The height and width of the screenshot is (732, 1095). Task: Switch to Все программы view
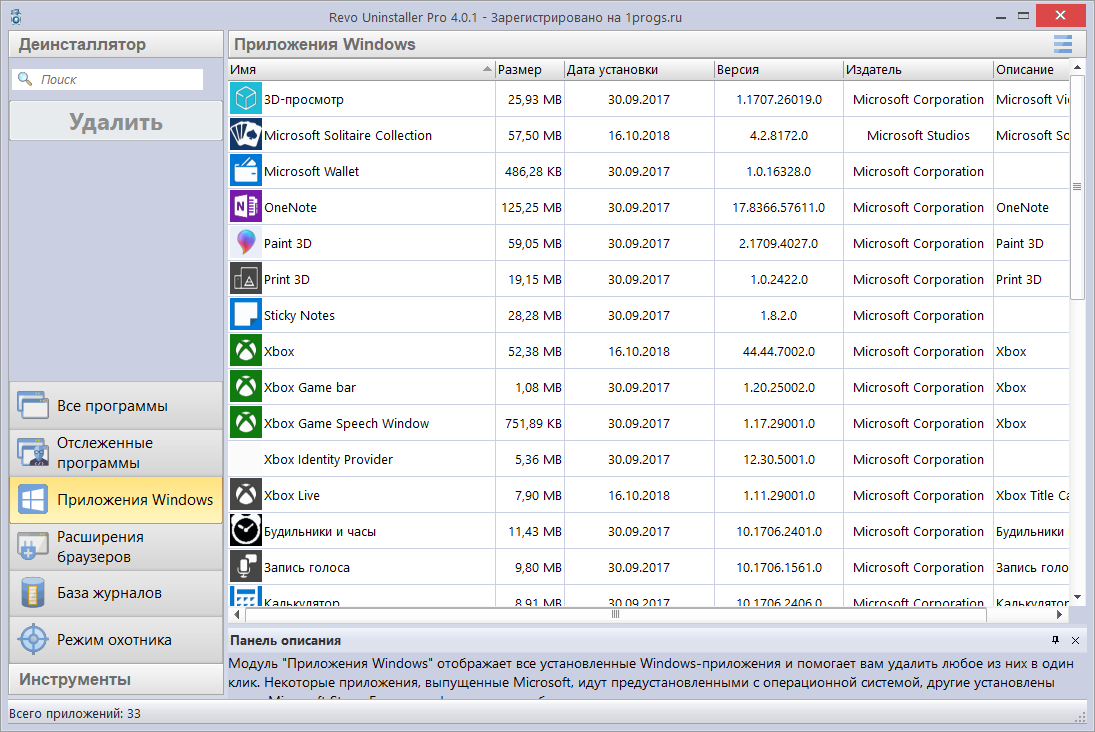pos(115,407)
